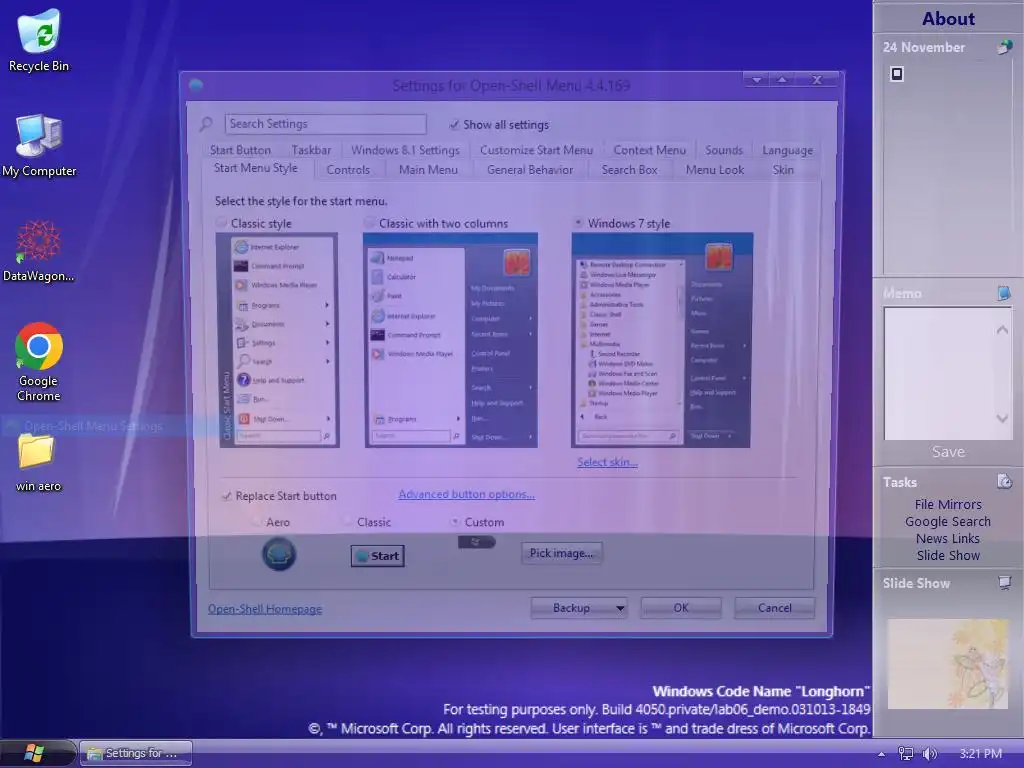The height and width of the screenshot is (768, 1024).
Task: Open the Language tab
Action: [x=788, y=150]
